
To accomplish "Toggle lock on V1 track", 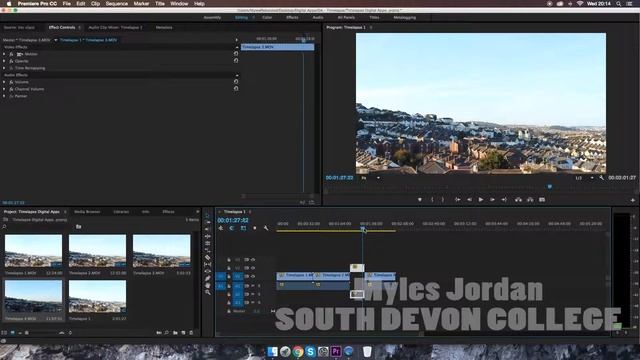I will (x=229, y=276).
